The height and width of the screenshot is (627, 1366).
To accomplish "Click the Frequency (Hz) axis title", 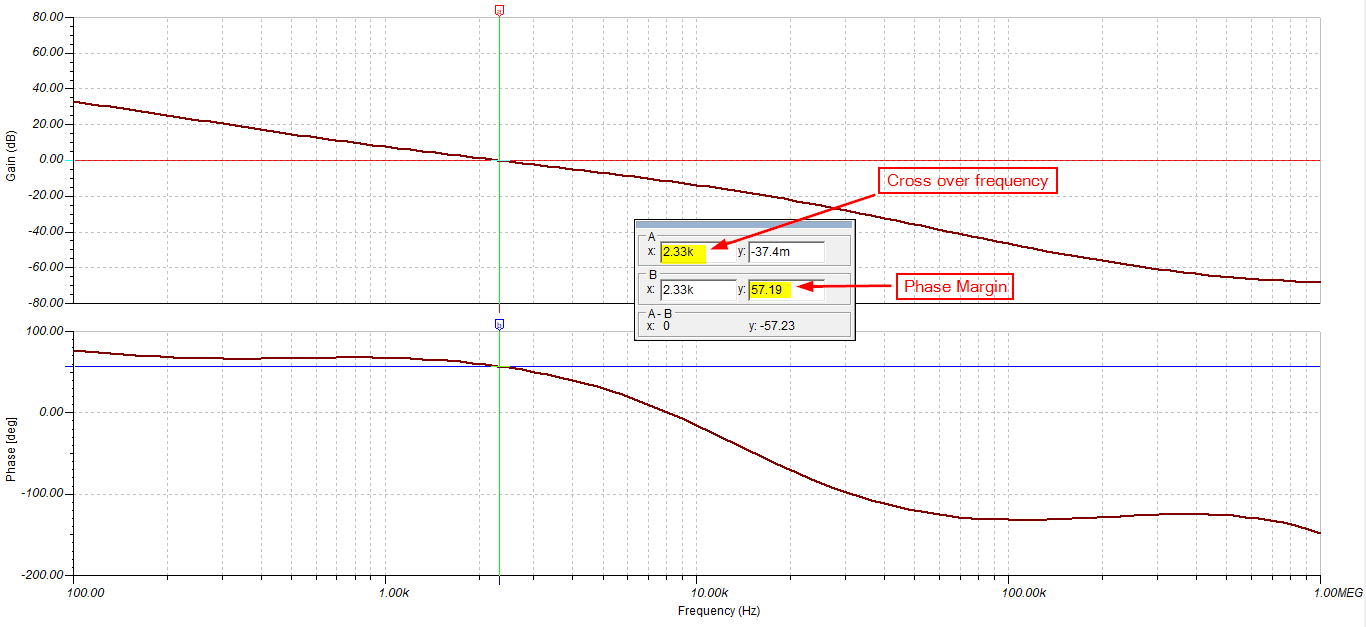I will [x=718, y=612].
